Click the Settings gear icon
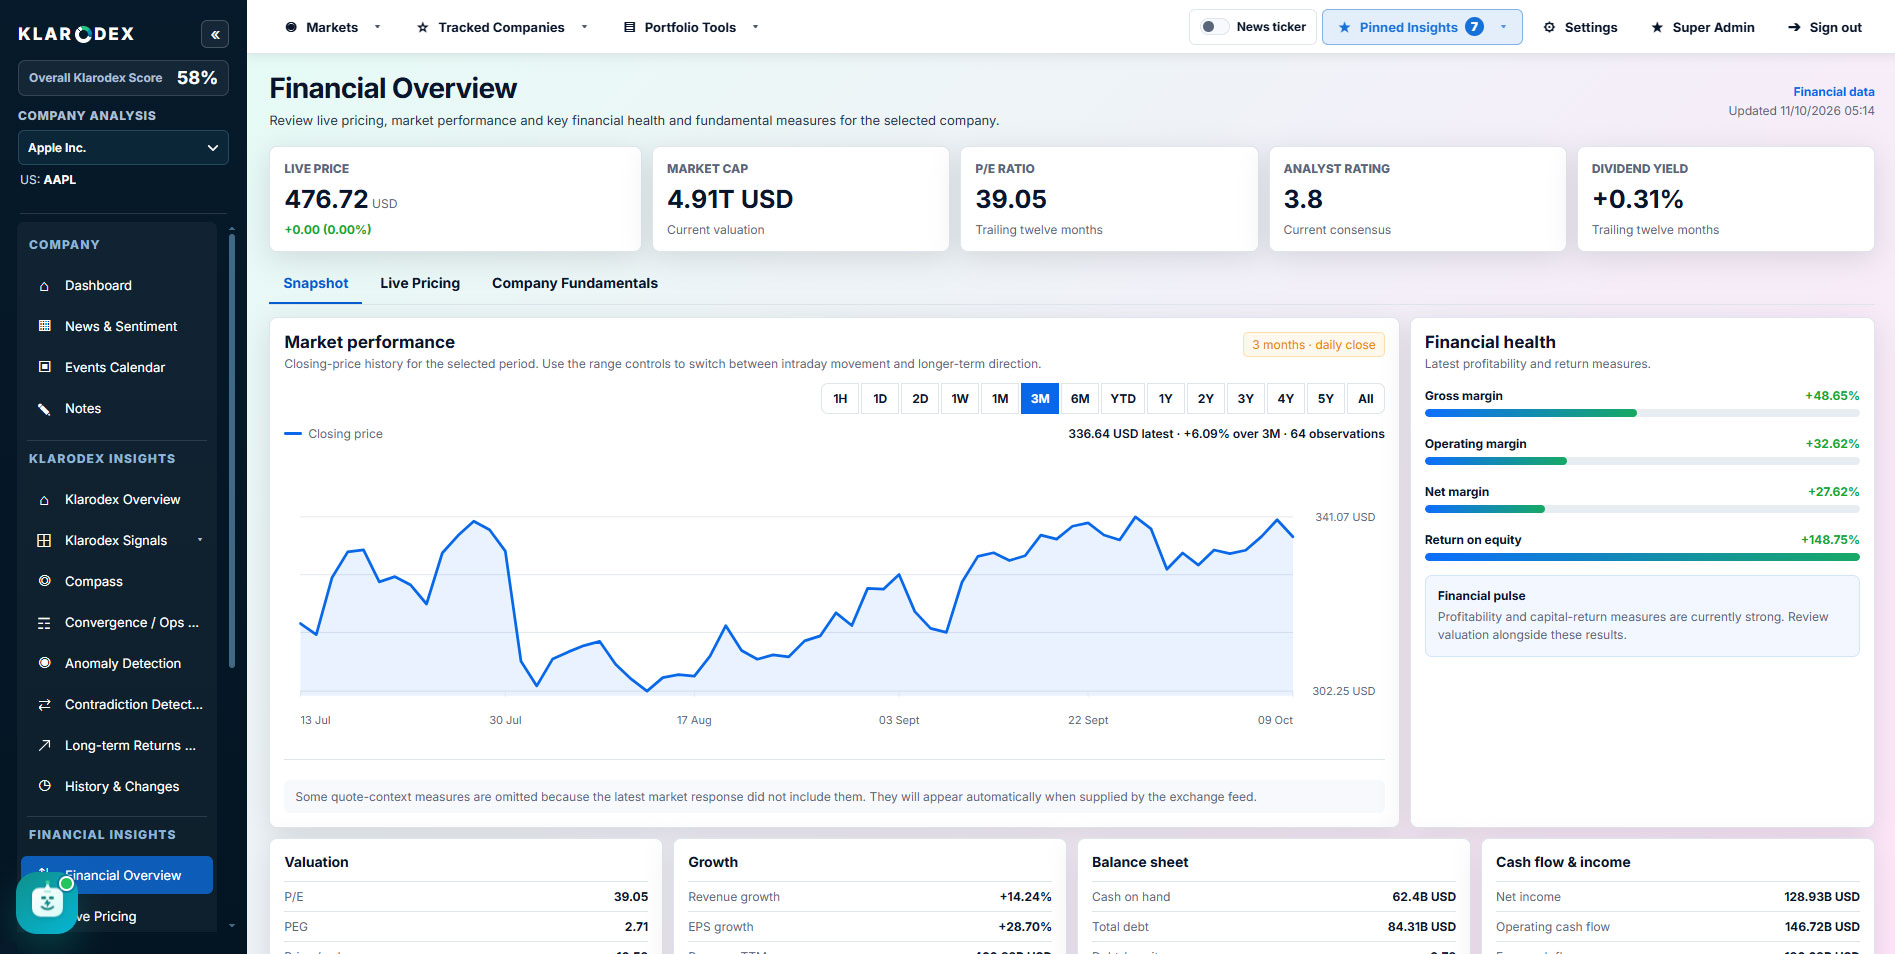 1549,27
